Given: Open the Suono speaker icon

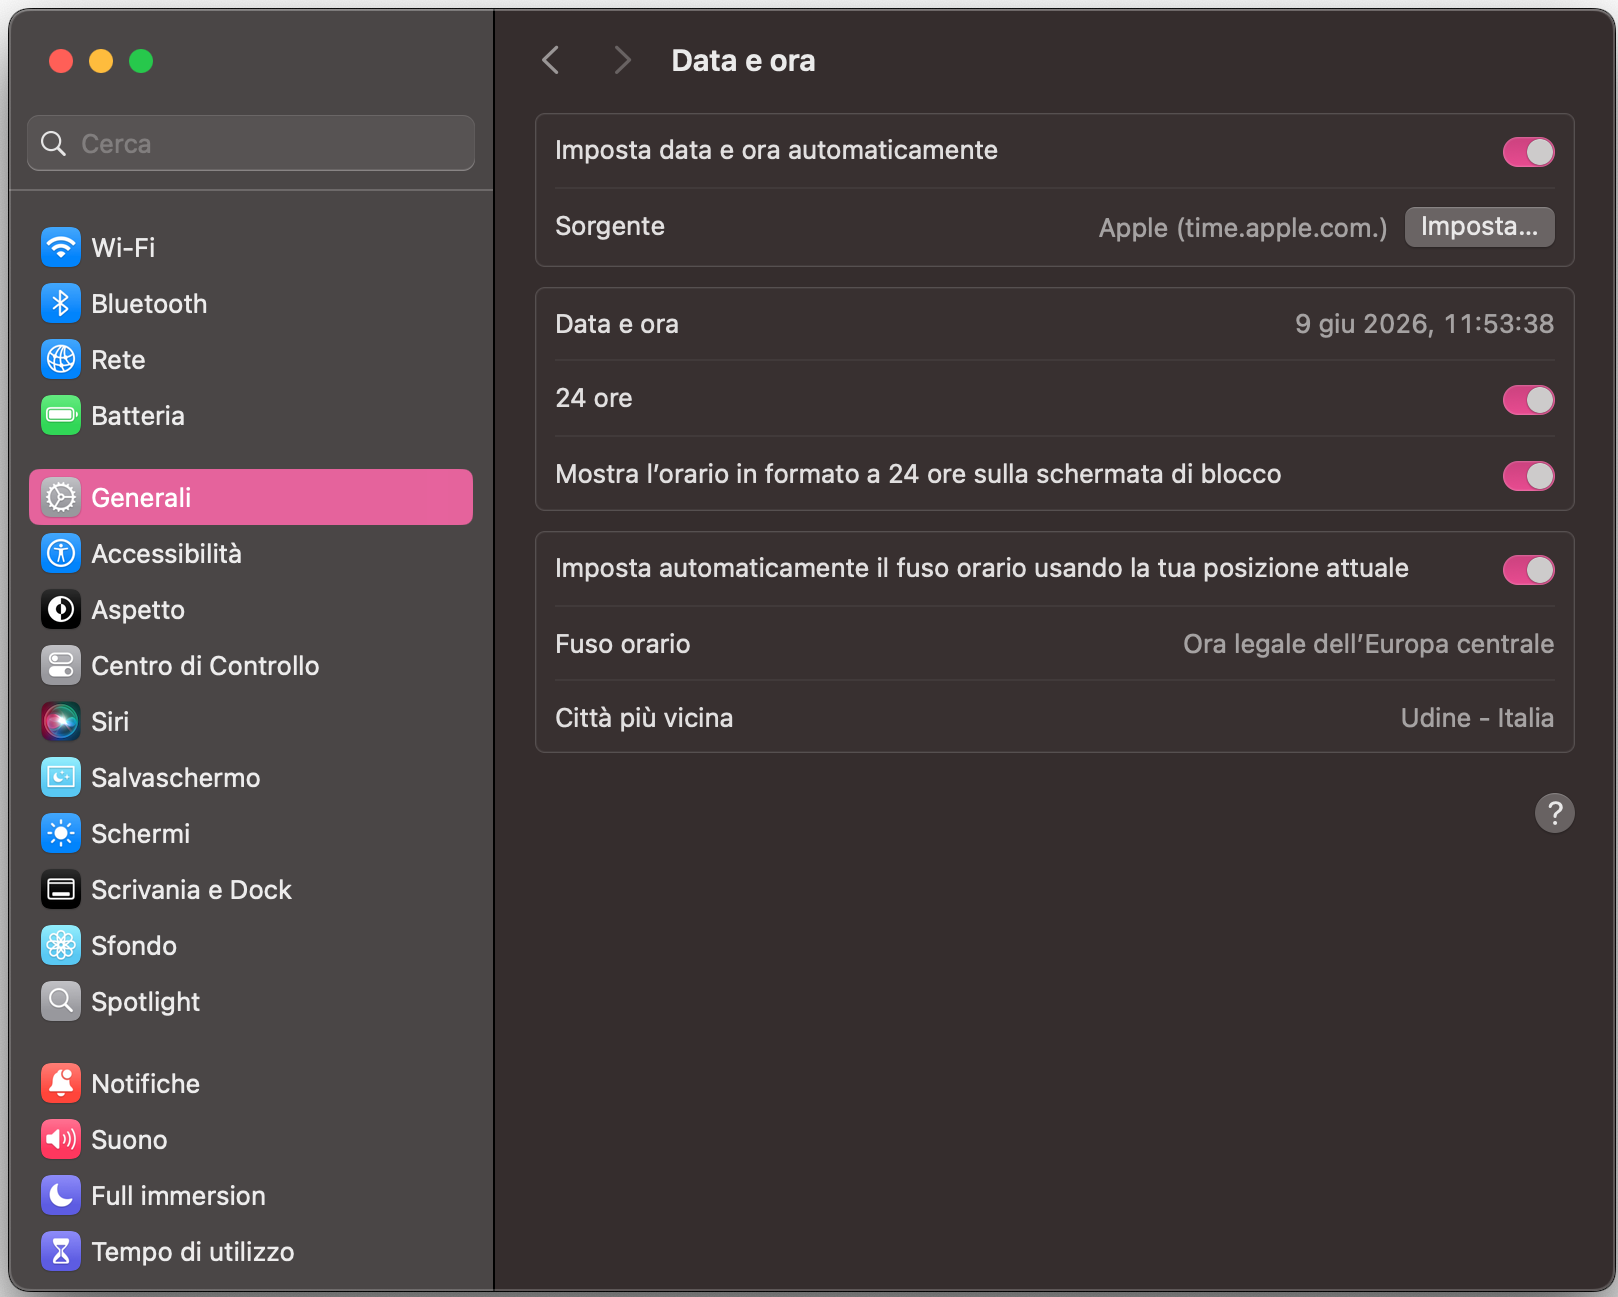Looking at the screenshot, I should click(61, 1139).
